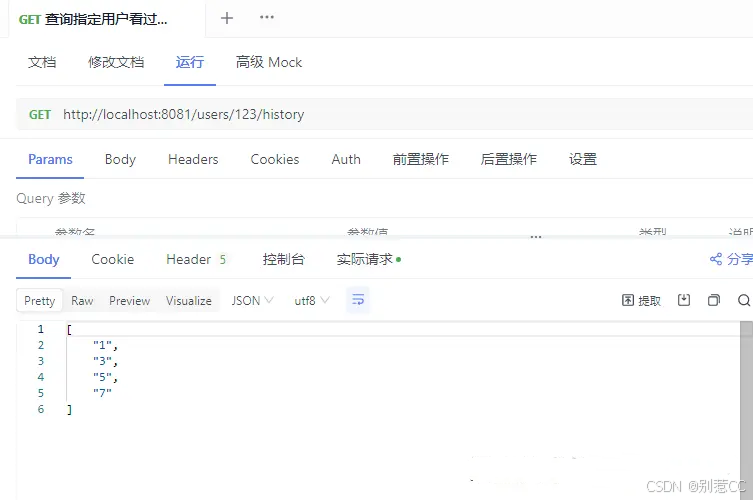Copy the response body with copy icon

pyautogui.click(x=714, y=301)
